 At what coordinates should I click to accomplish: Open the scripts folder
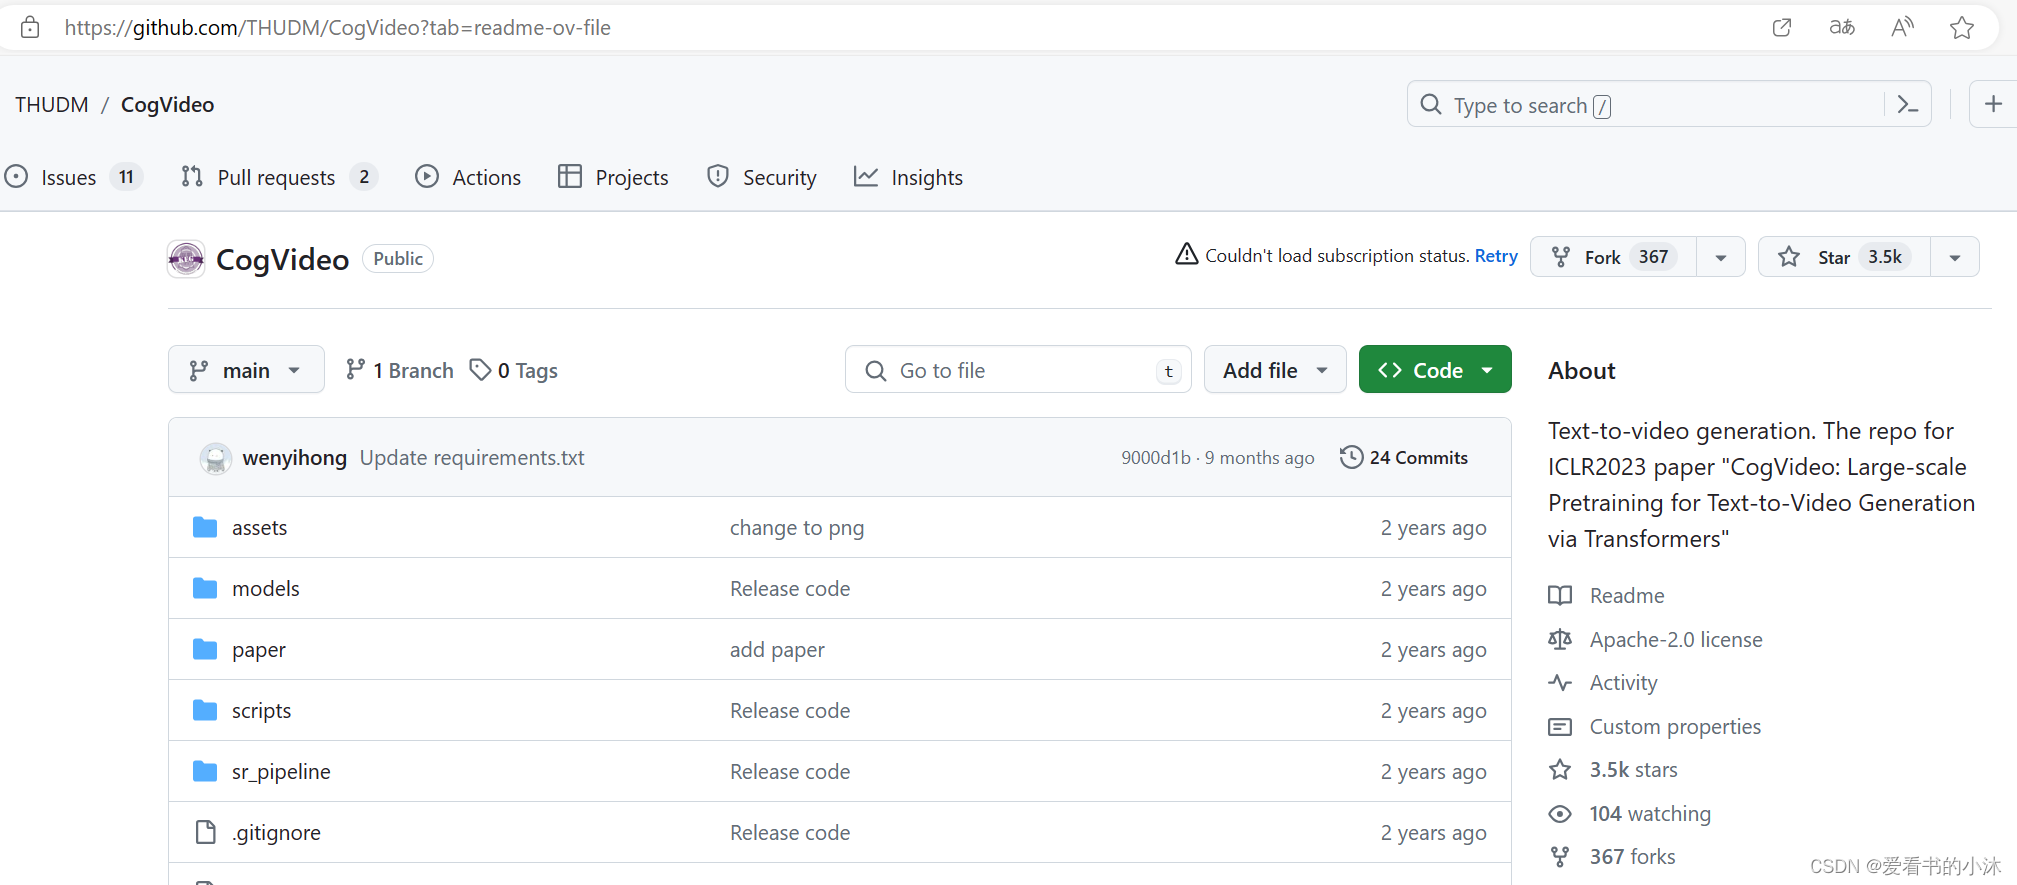(x=261, y=711)
